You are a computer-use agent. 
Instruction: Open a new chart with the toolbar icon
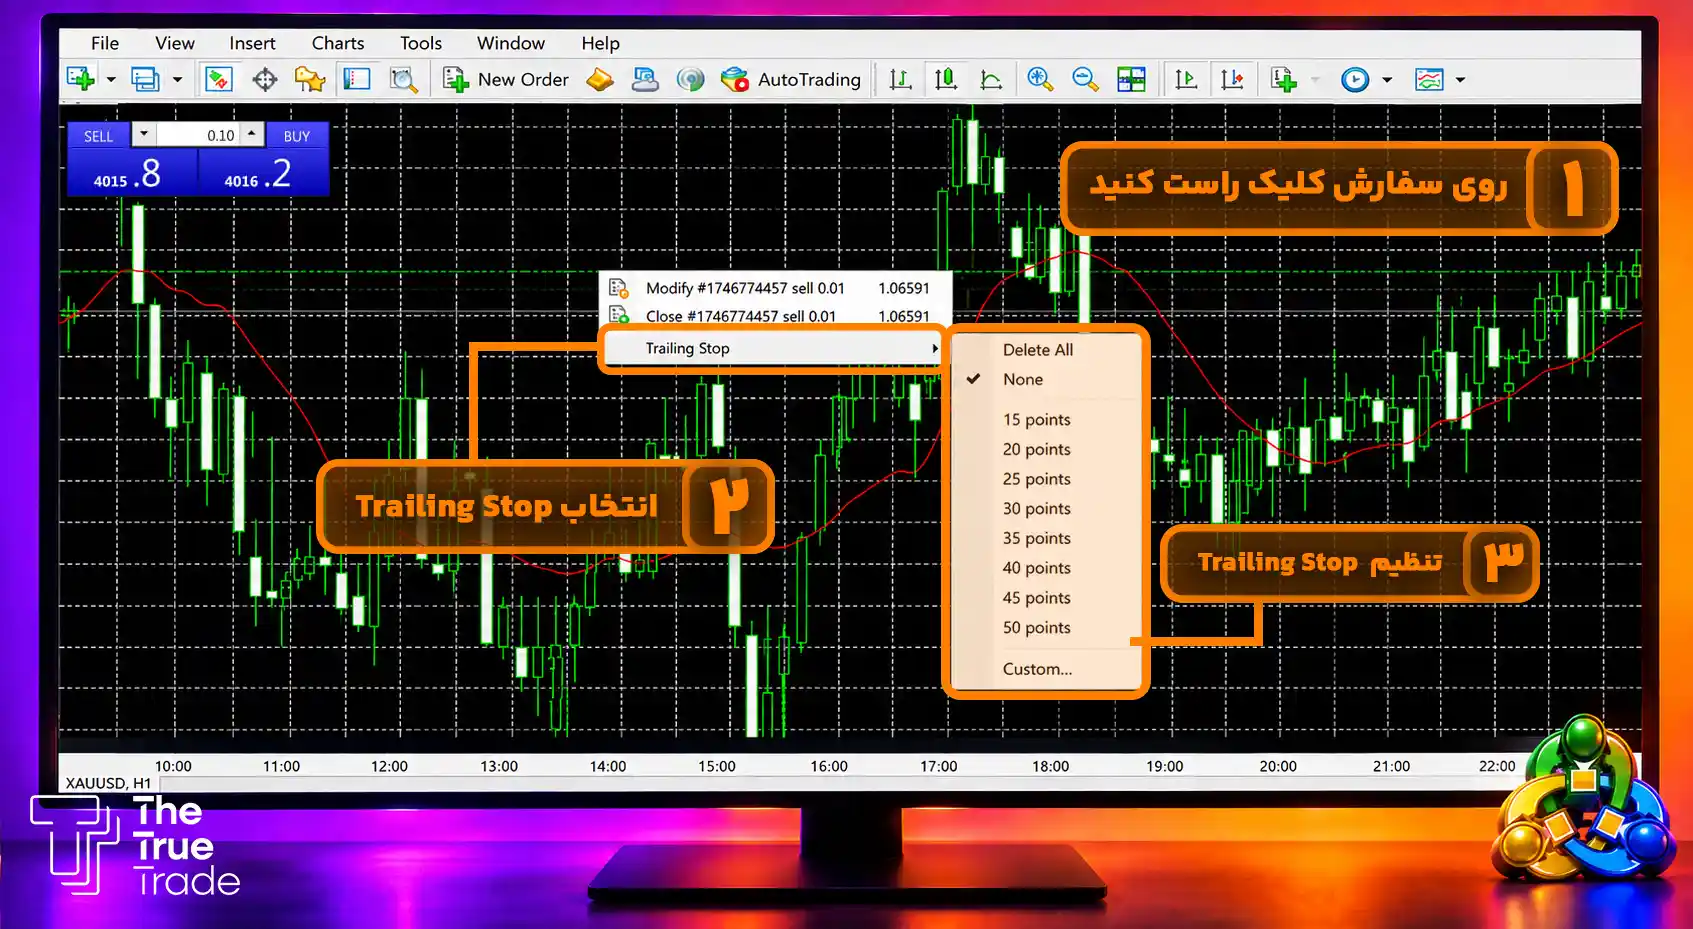pos(80,79)
